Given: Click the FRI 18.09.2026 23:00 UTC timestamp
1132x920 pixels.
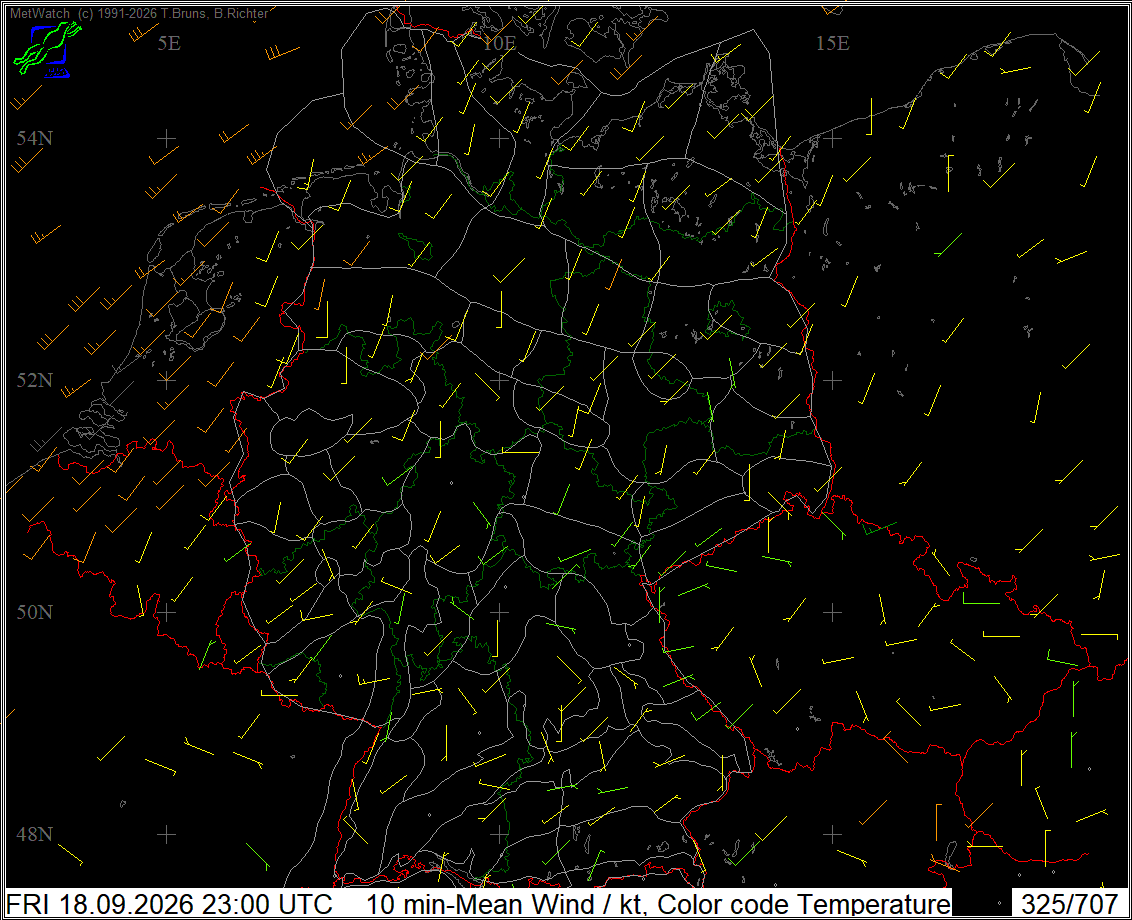Looking at the screenshot, I should (169, 904).
